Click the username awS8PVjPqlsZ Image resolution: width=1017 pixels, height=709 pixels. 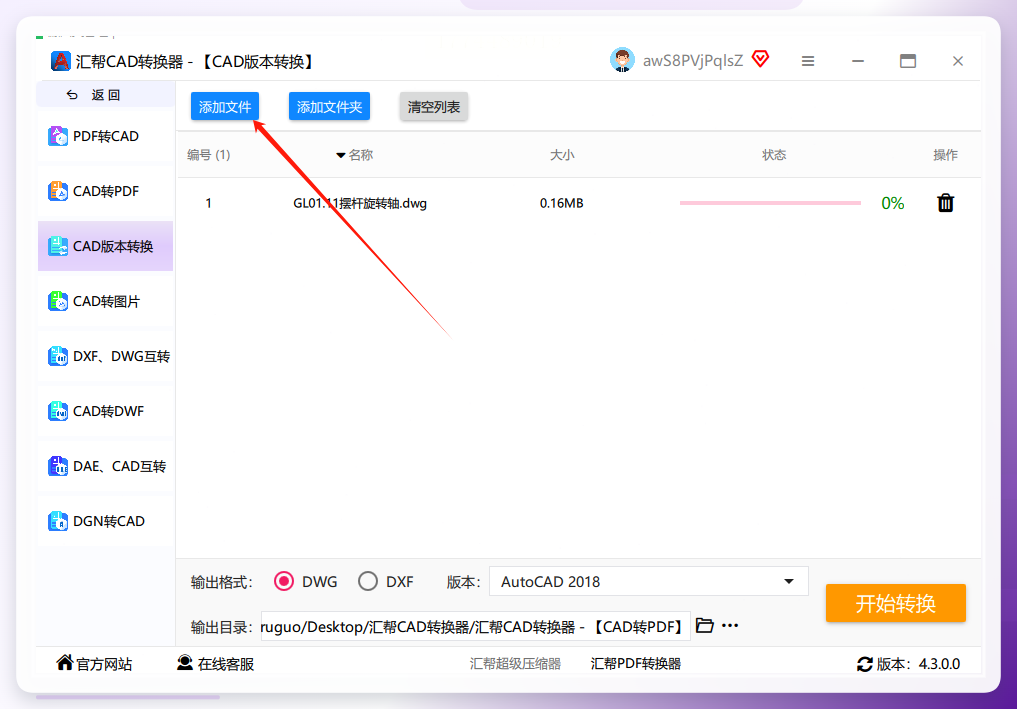pos(693,60)
